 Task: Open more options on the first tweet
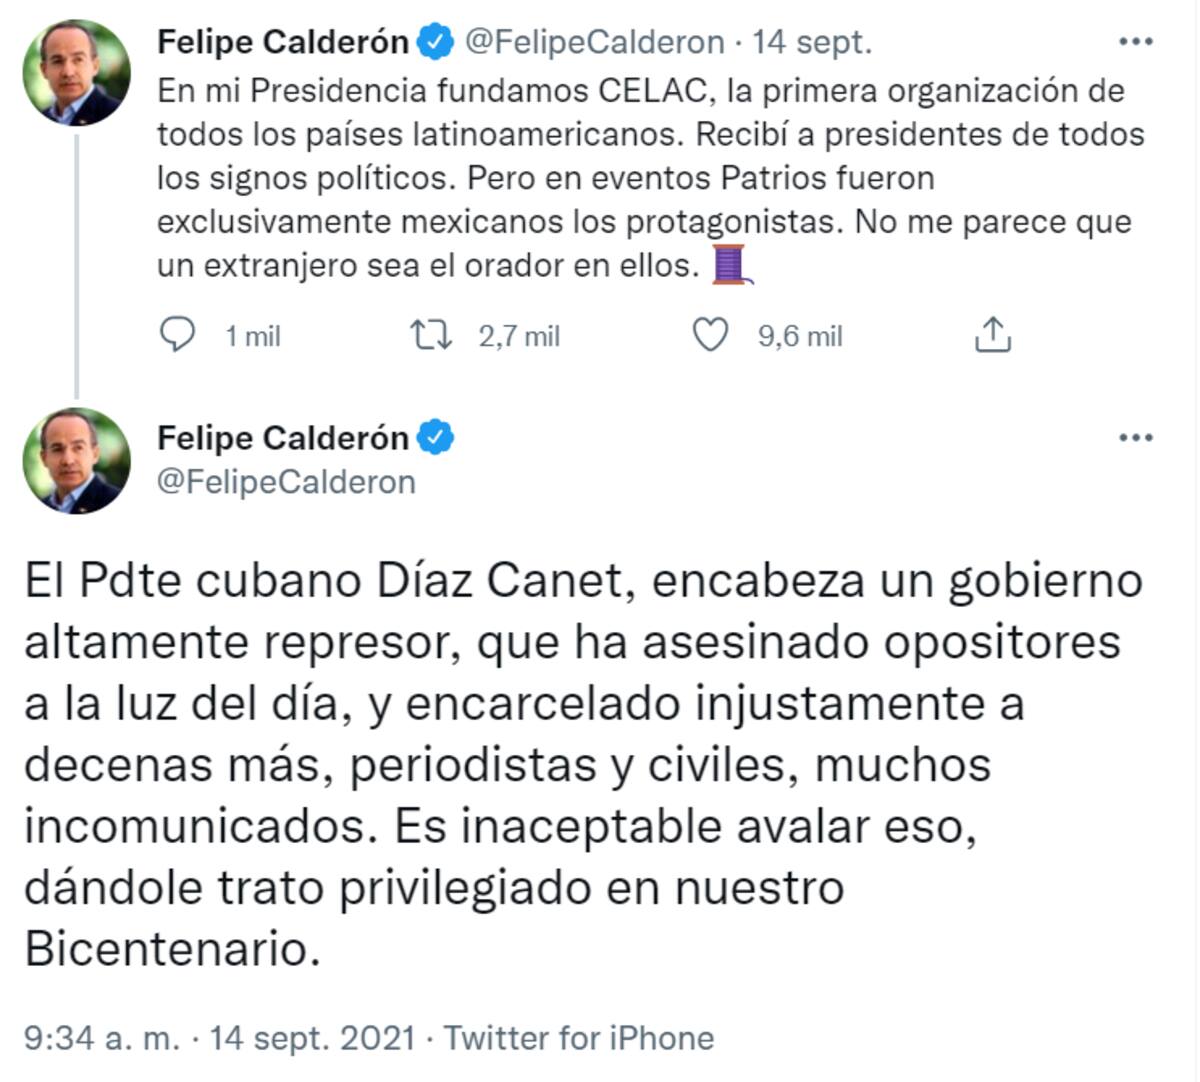click(x=1135, y=42)
